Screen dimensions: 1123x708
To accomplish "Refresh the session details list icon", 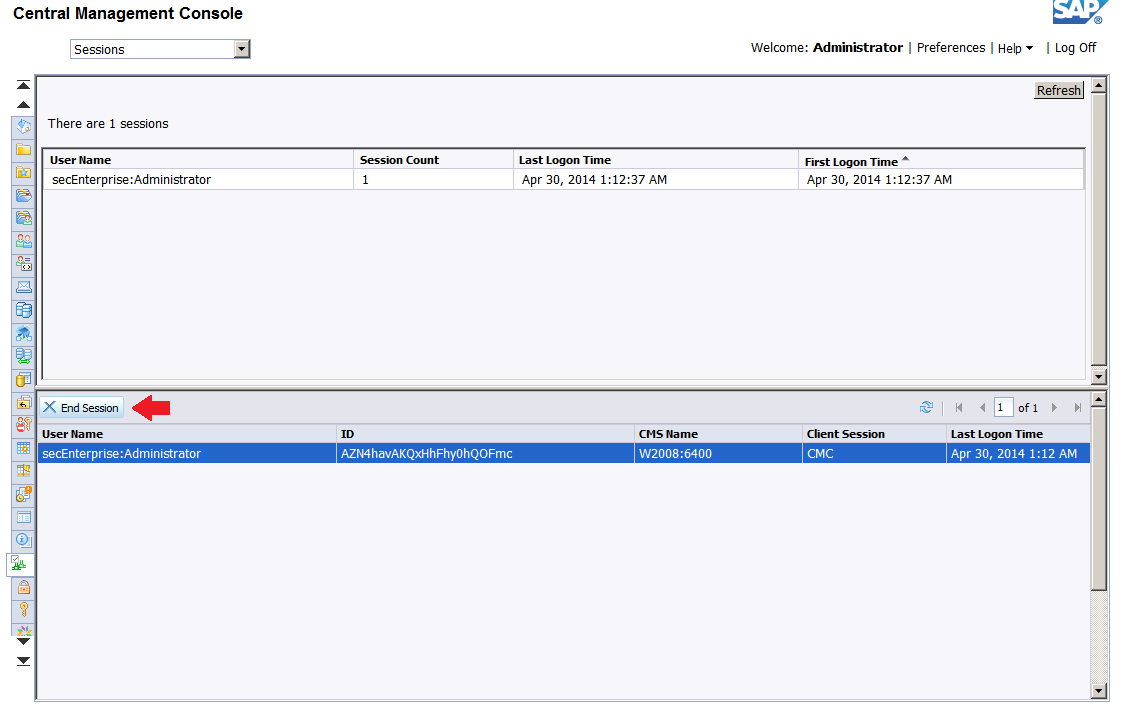I will [926, 408].
